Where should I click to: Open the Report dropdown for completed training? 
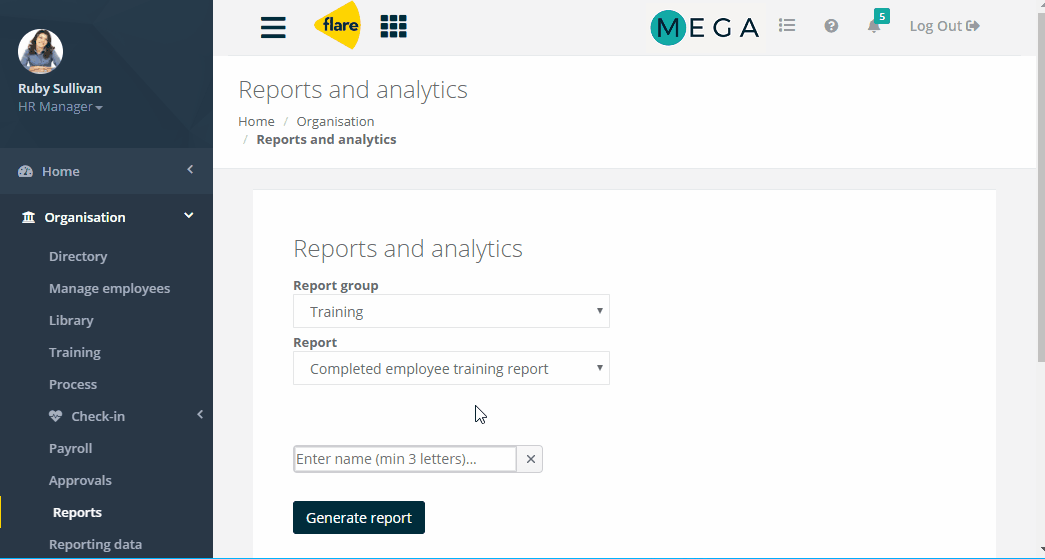click(451, 368)
